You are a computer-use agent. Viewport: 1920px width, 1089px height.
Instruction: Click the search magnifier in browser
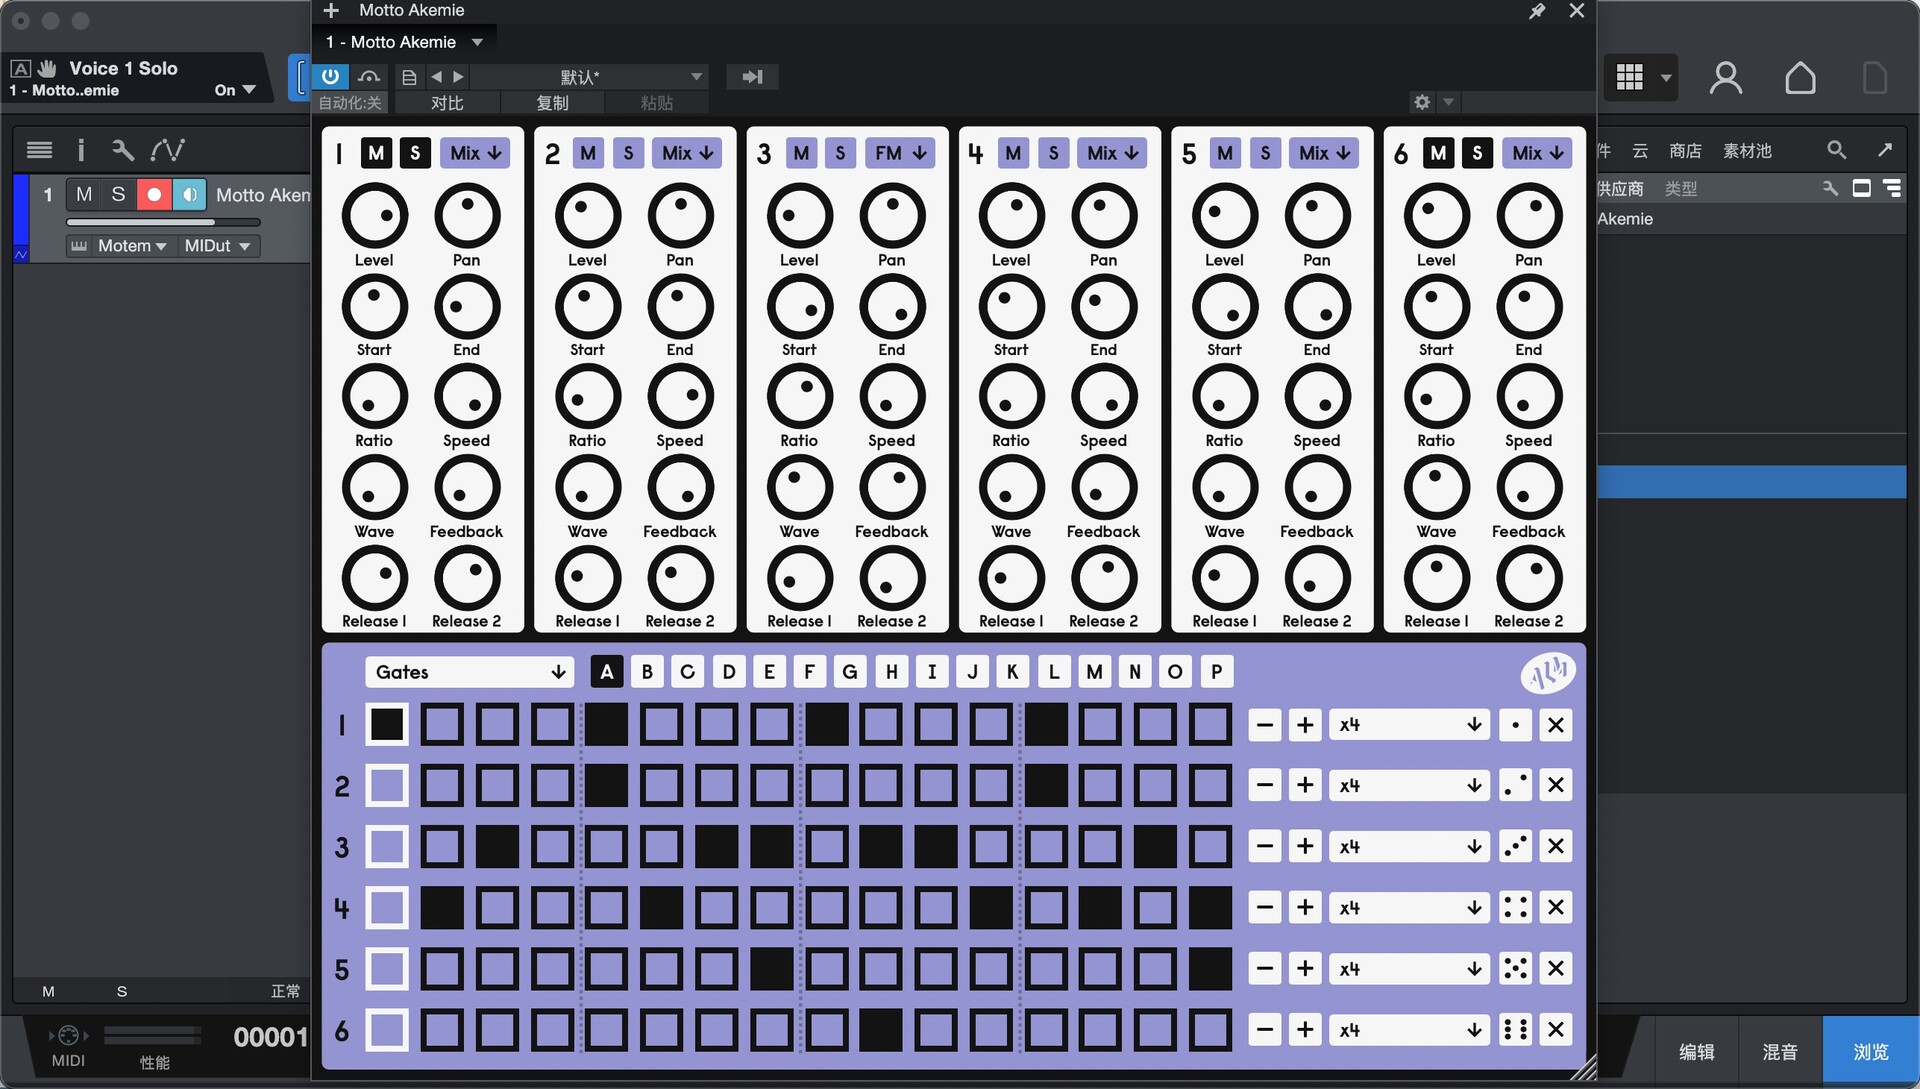1836,150
